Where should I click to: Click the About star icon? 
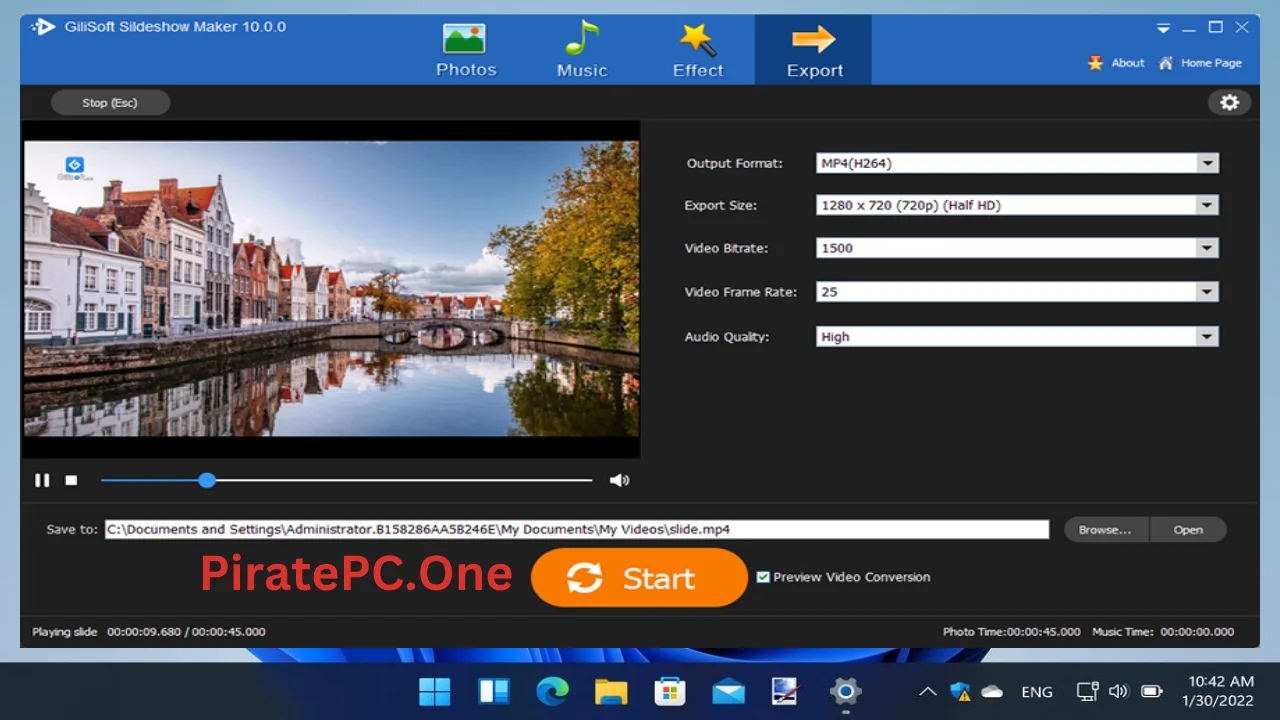pyautogui.click(x=1095, y=63)
